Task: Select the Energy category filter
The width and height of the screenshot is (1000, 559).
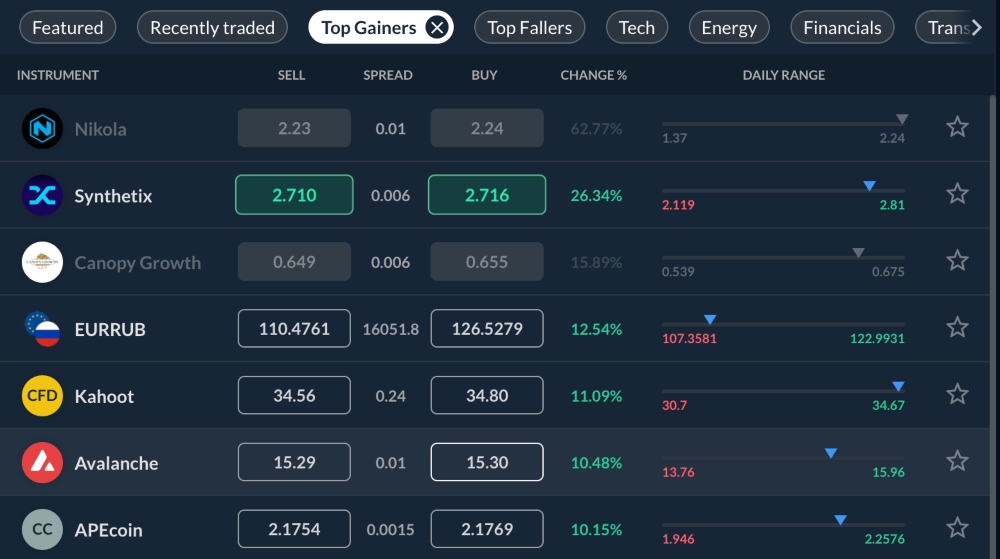Action: tap(729, 27)
